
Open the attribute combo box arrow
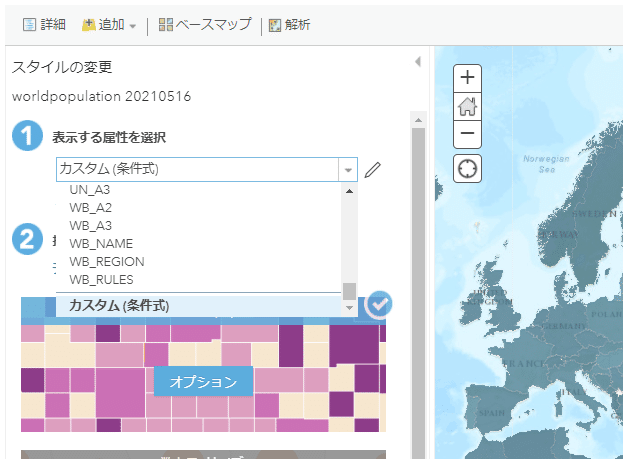[348, 170]
